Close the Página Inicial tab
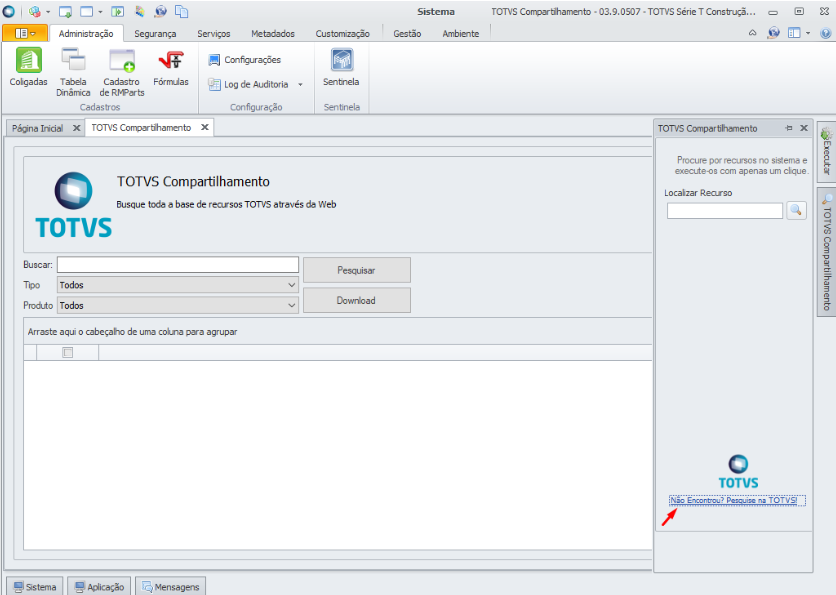 76,128
